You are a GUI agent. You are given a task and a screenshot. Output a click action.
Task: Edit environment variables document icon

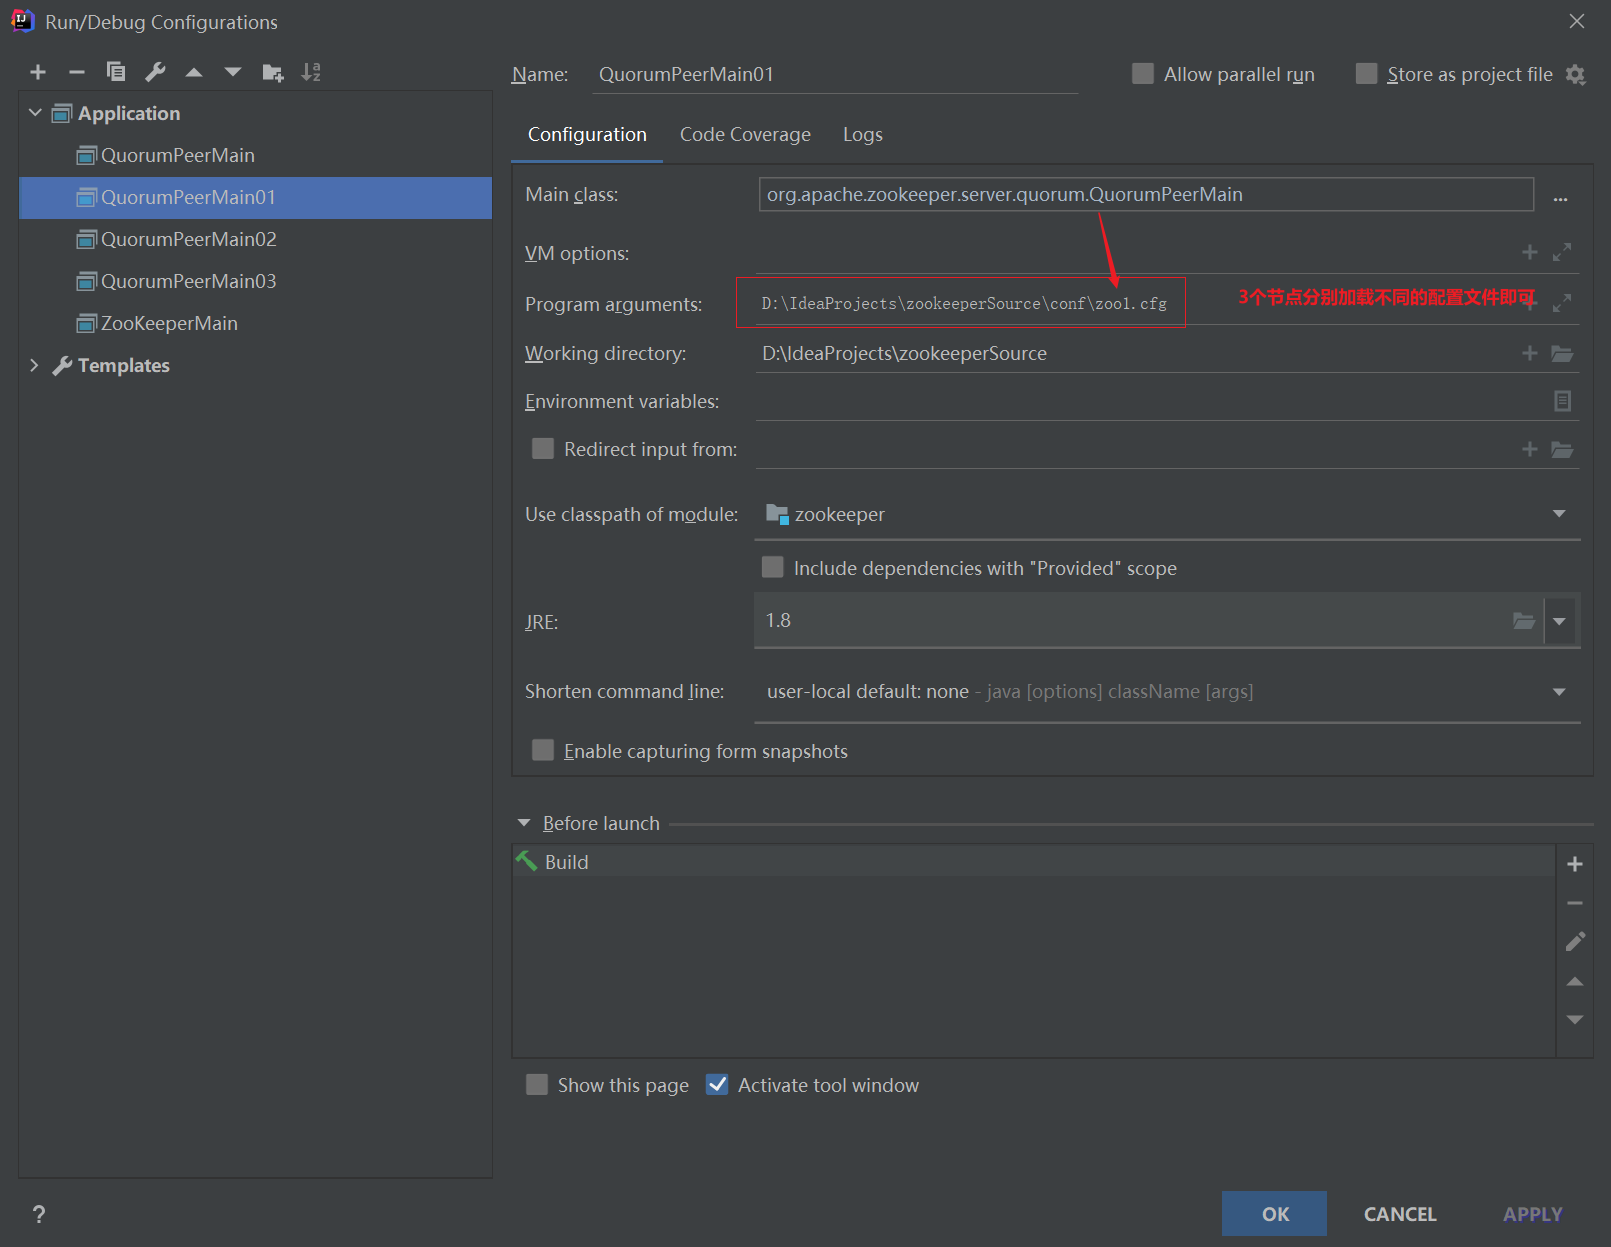point(1562,401)
